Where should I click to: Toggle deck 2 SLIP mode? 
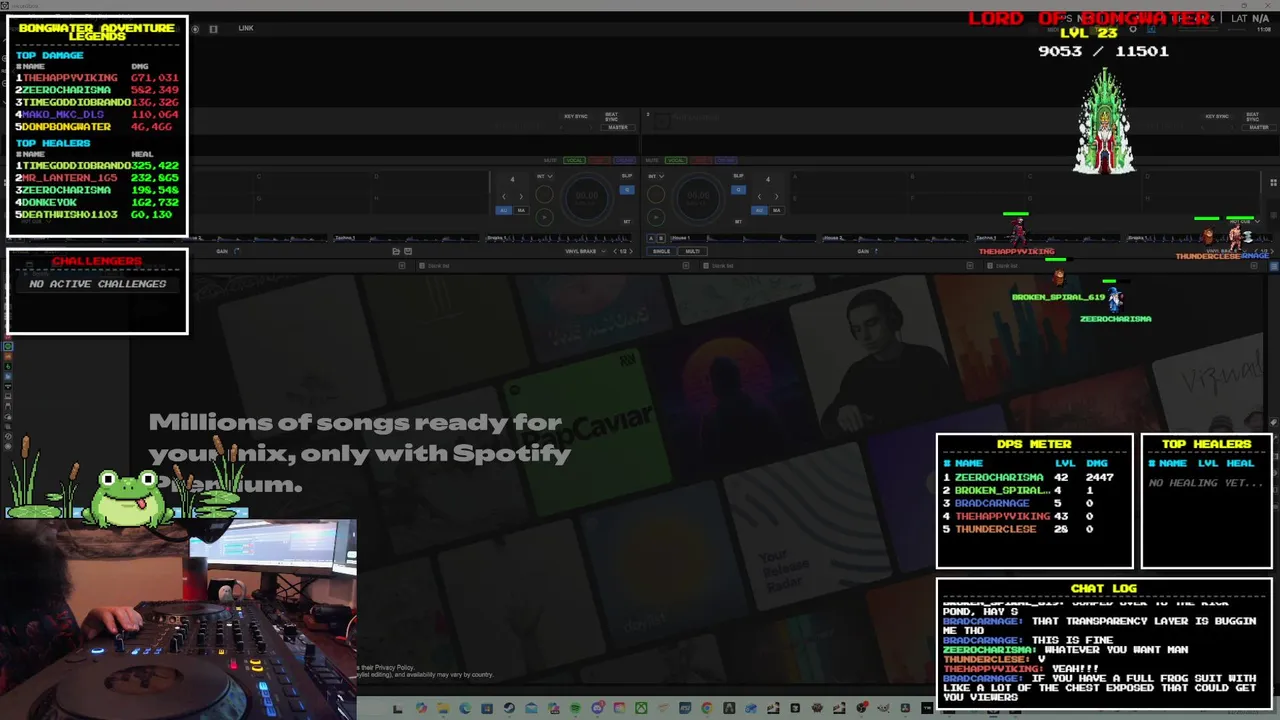tap(738, 176)
